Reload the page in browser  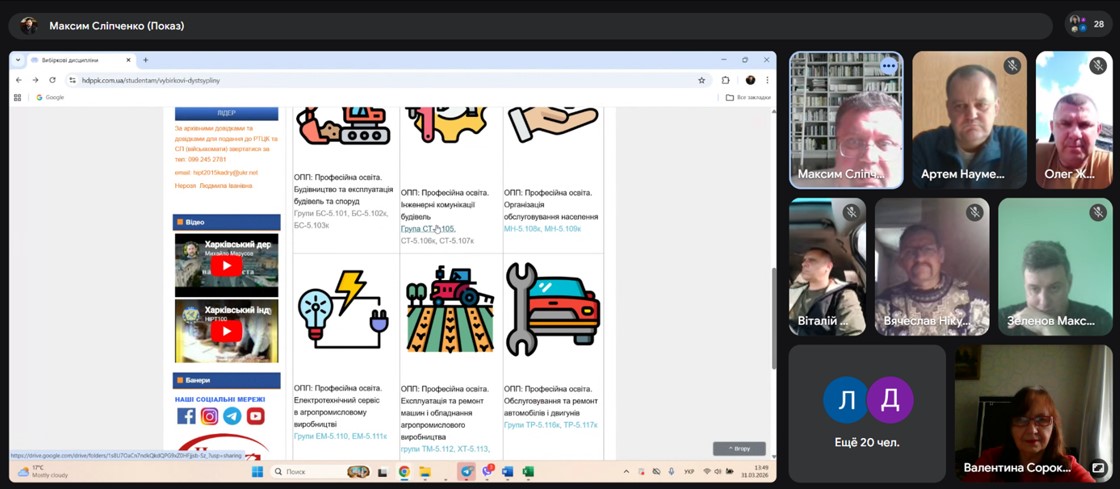pyautogui.click(x=52, y=80)
